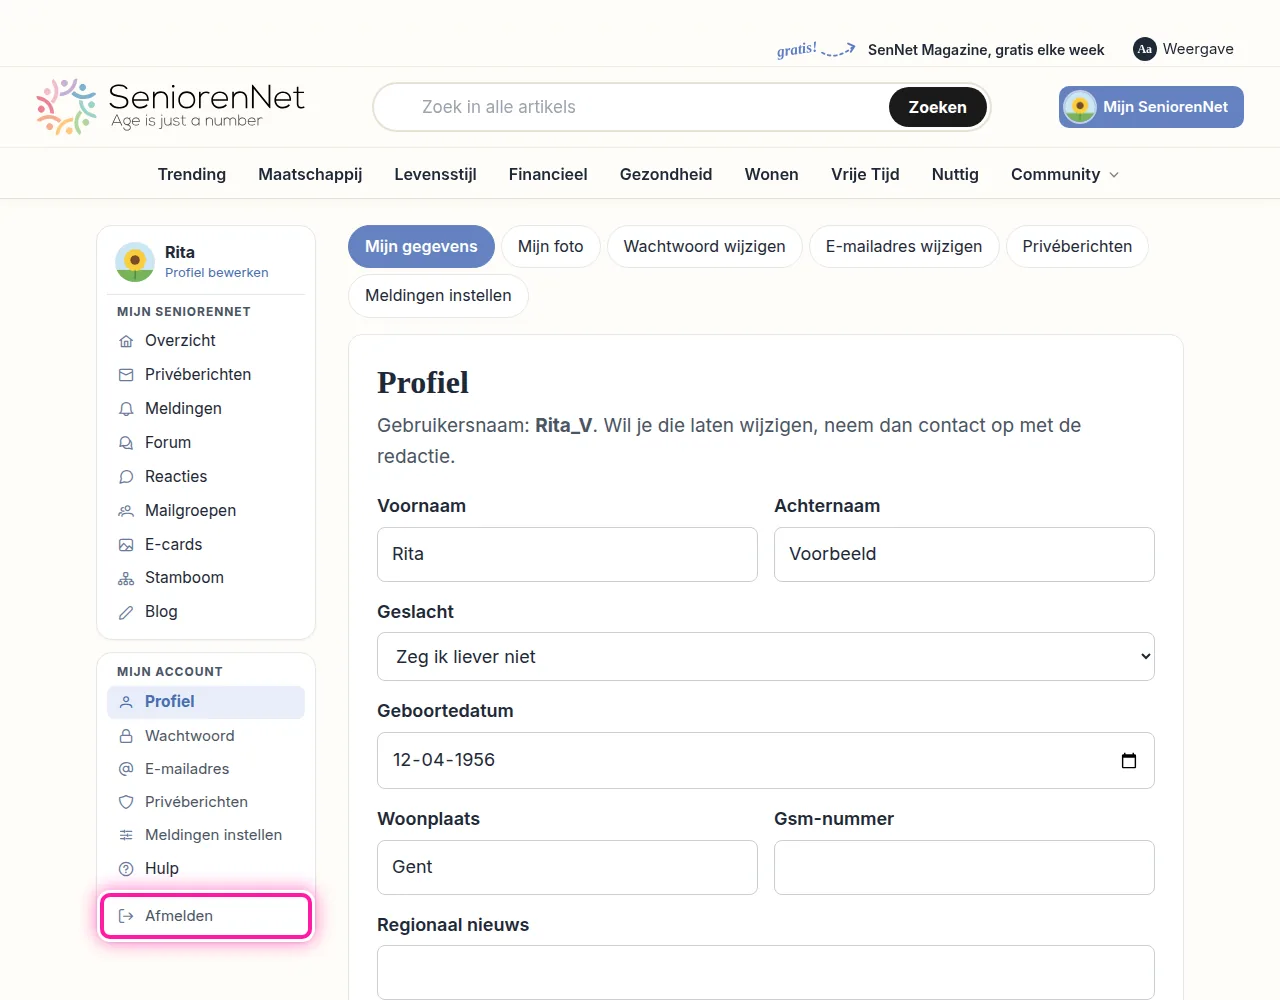Click the Woonplaats input field

[567, 868]
